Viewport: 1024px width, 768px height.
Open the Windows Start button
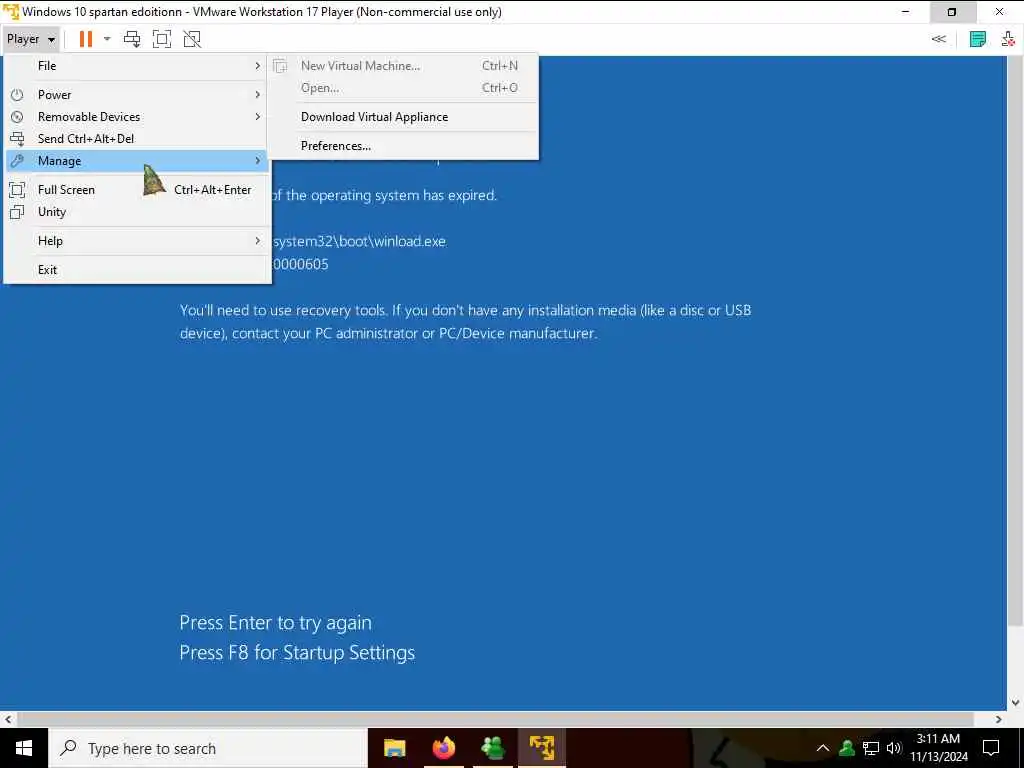[x=24, y=748]
